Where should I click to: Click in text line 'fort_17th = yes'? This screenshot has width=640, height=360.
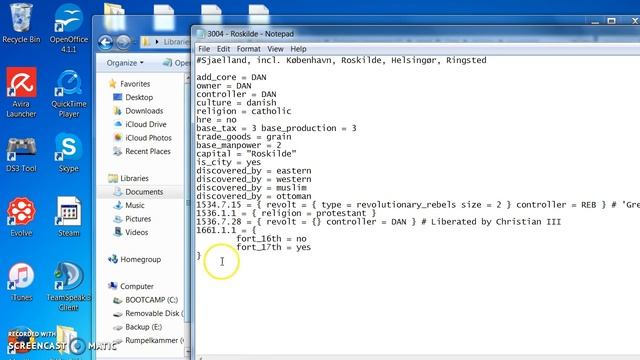tap(273, 247)
